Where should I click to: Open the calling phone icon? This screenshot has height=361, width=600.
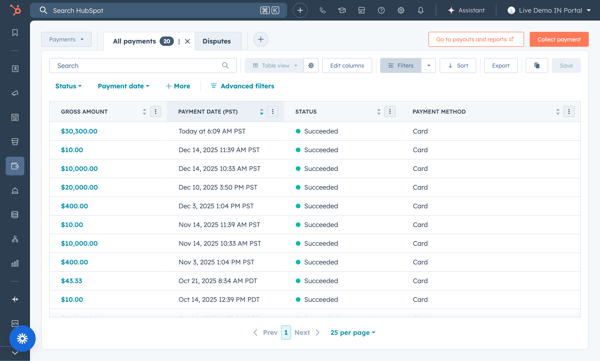click(323, 10)
